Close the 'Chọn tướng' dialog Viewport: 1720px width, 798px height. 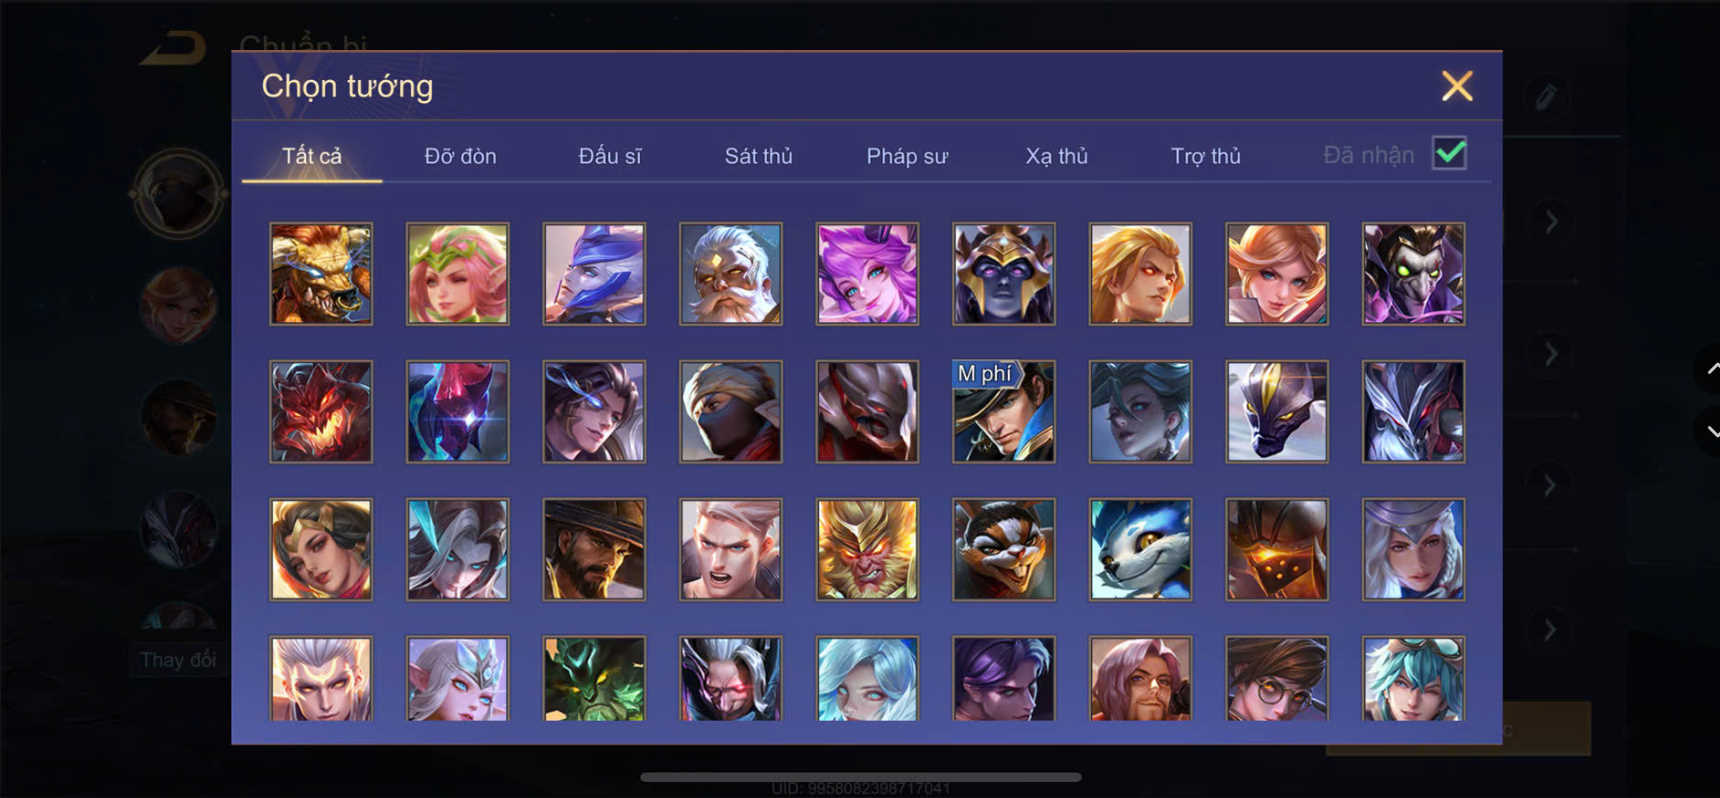point(1457,86)
